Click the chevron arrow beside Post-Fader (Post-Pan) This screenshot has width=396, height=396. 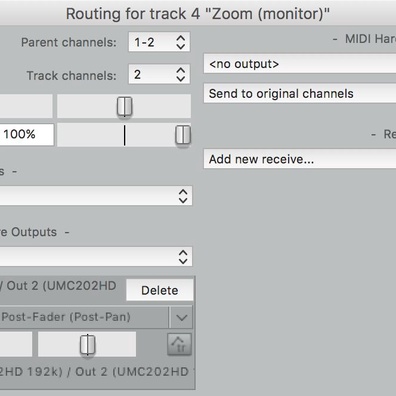(x=182, y=317)
